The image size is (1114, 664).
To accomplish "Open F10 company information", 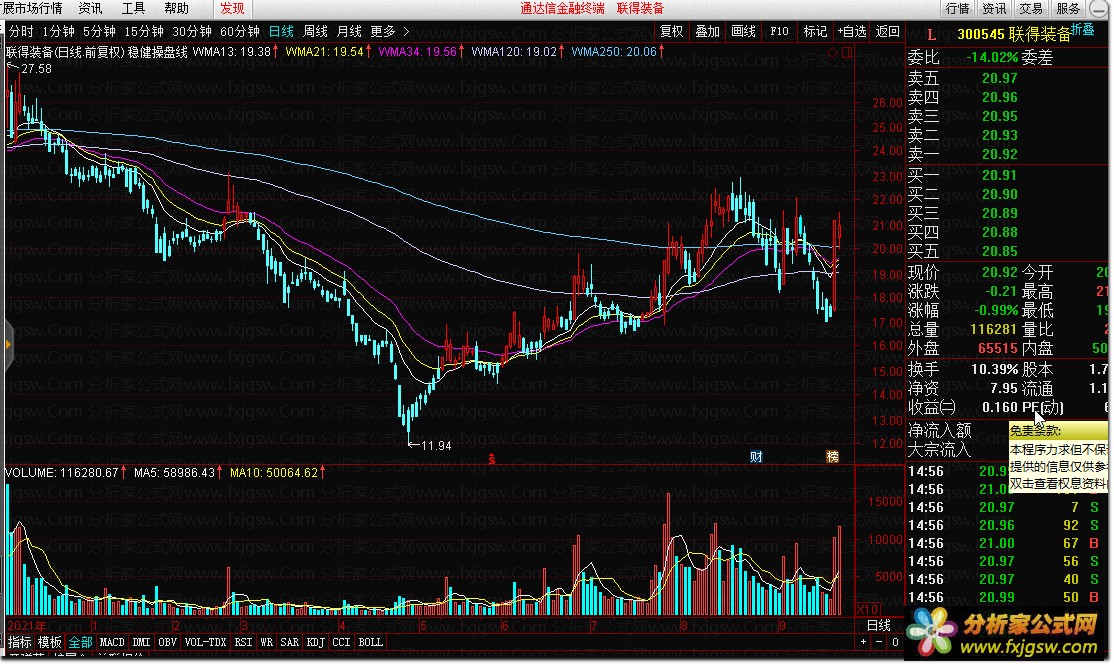I will click(x=779, y=31).
